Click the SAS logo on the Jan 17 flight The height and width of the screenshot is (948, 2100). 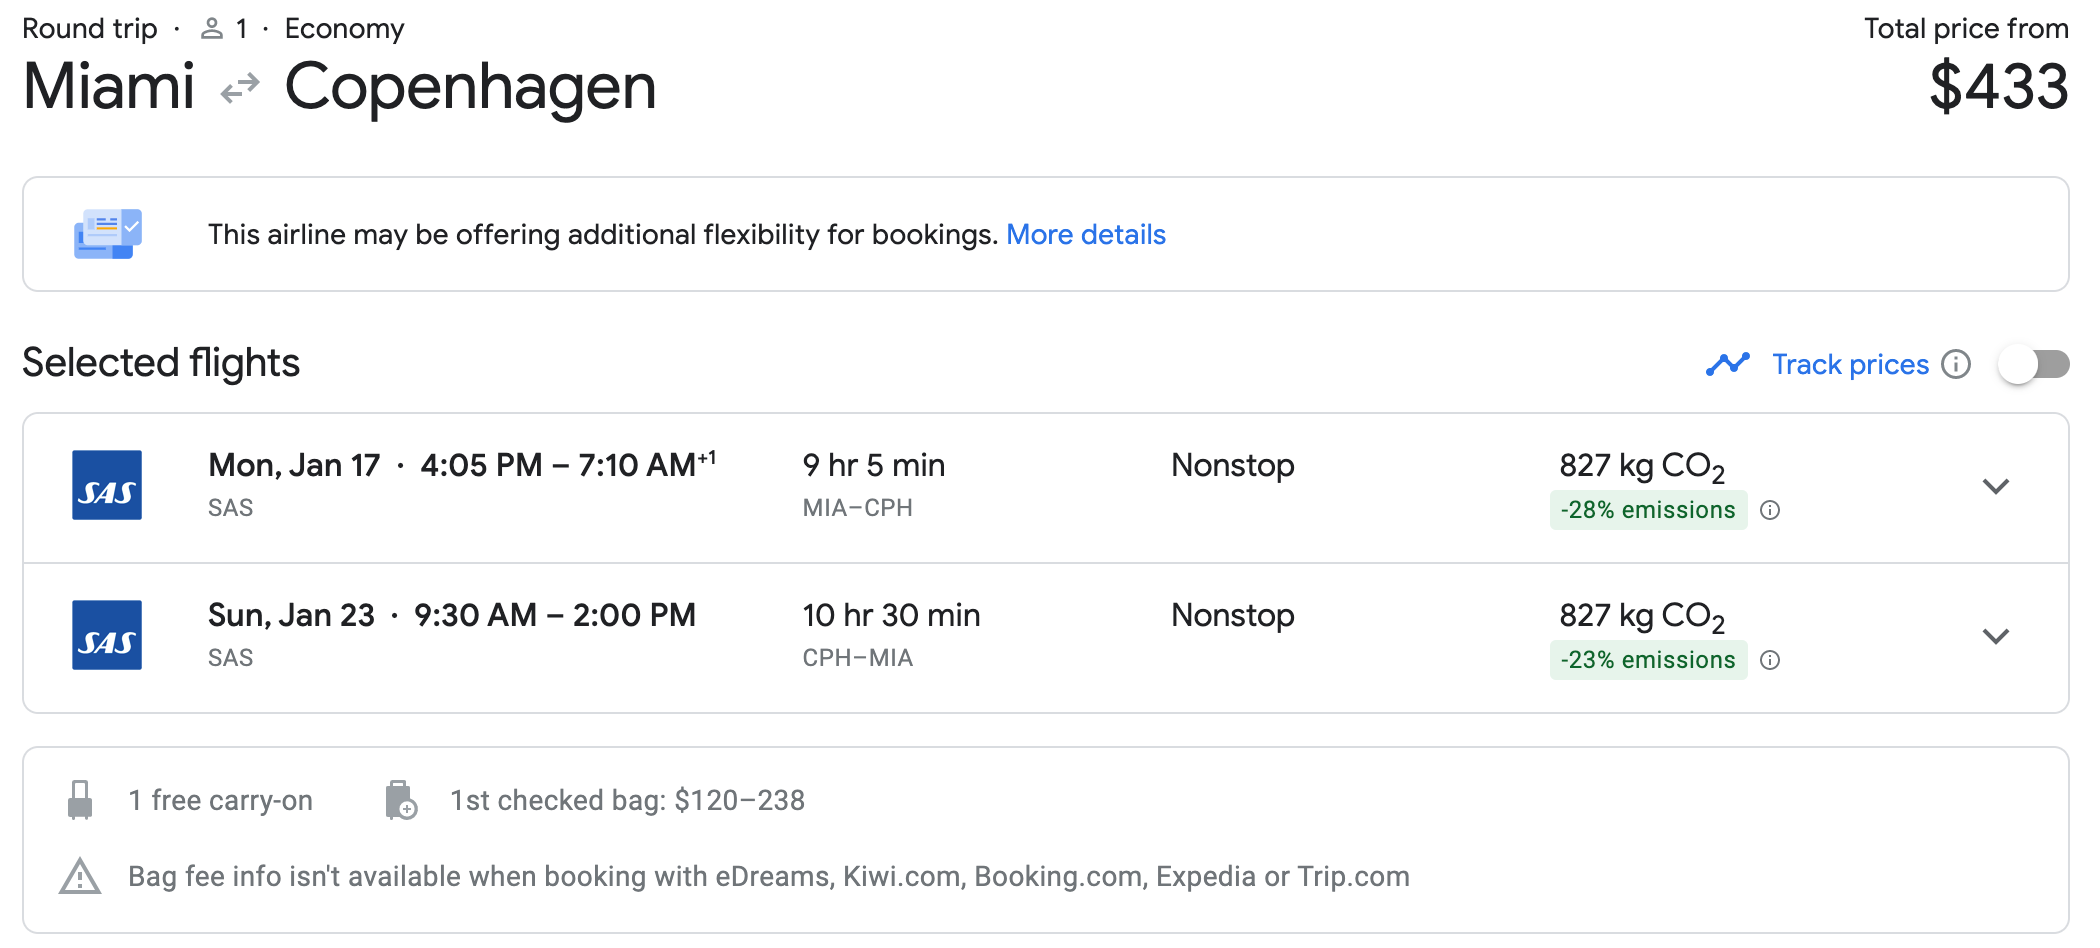(x=107, y=485)
